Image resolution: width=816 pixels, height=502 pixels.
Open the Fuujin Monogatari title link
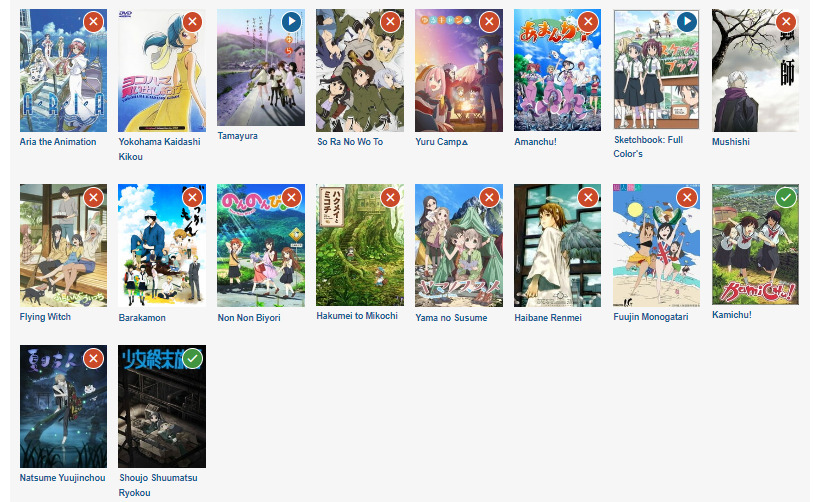[x=651, y=317]
